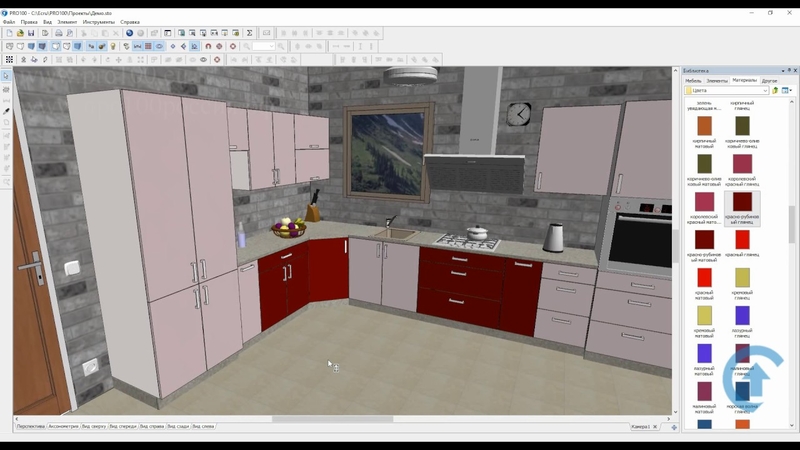
Task: Switch to the Мебель library tab
Action: [x=694, y=80]
